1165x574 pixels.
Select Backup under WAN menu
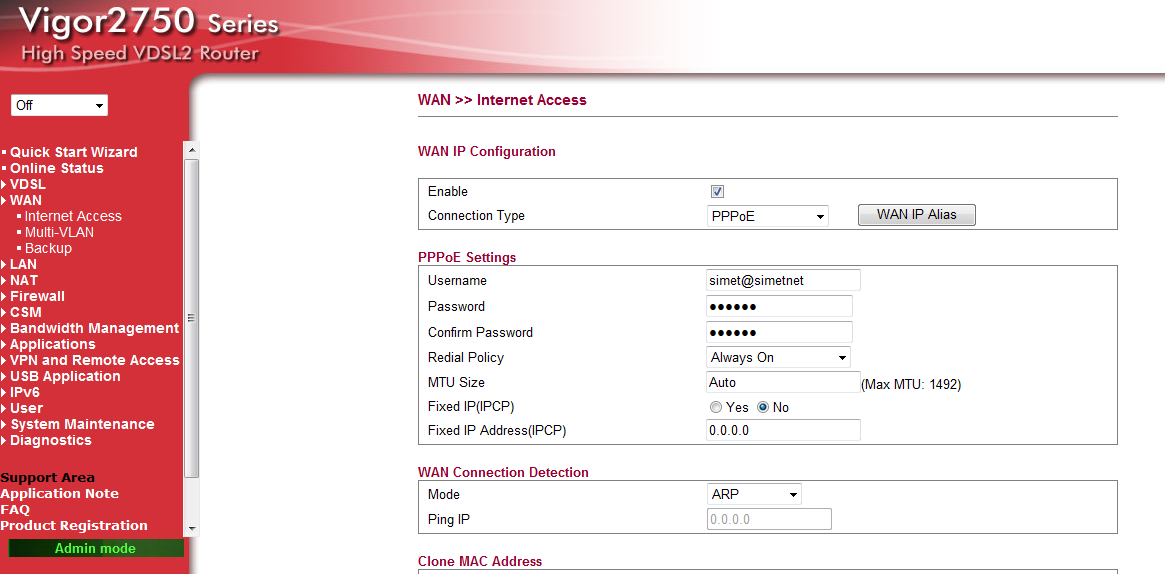[48, 248]
